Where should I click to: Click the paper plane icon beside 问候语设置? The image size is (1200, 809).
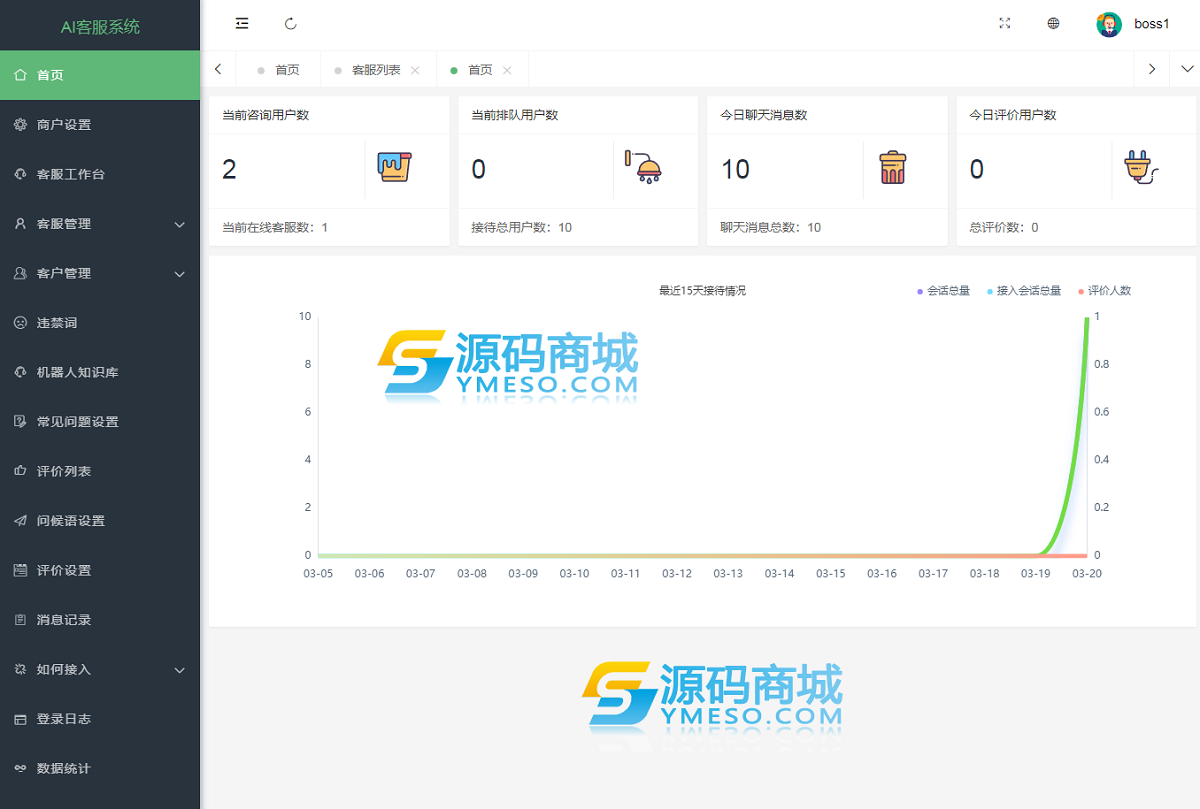tap(20, 521)
